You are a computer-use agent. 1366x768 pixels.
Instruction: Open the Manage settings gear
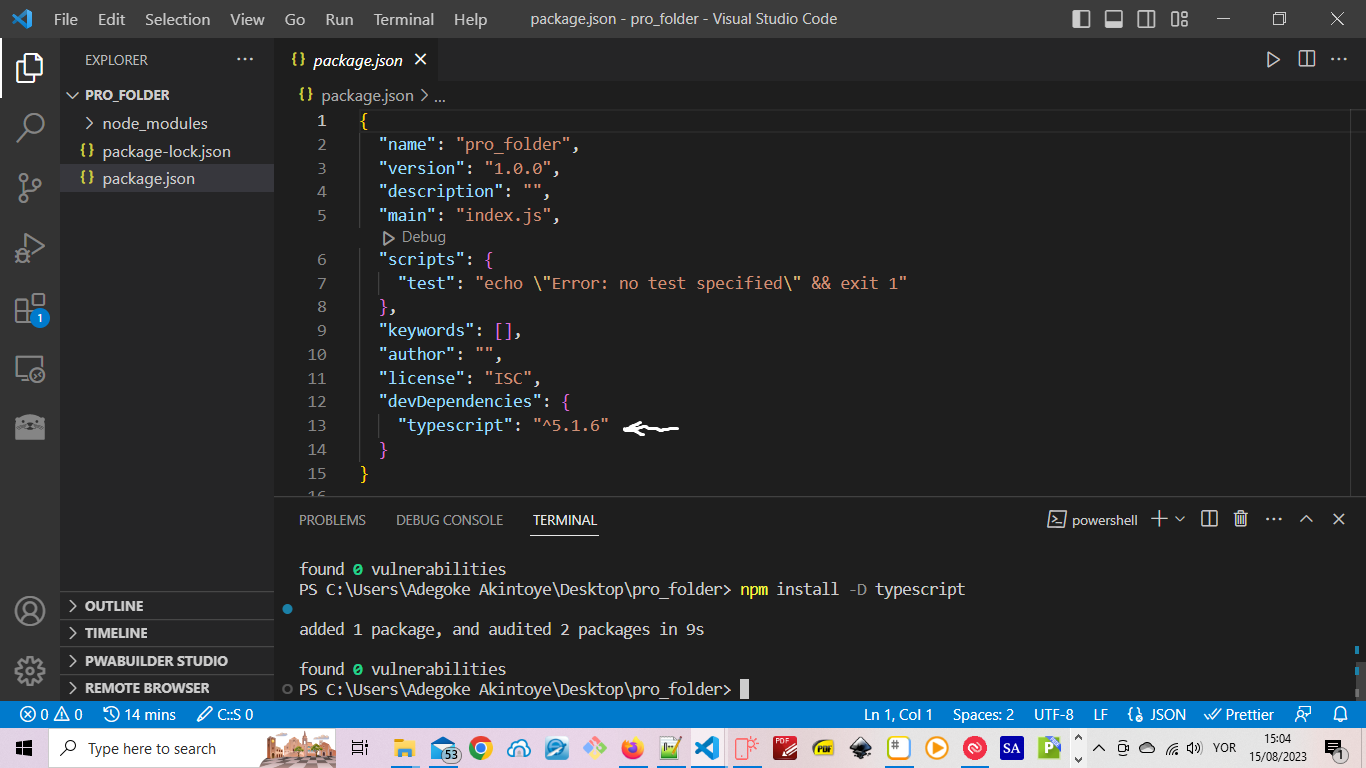point(30,671)
